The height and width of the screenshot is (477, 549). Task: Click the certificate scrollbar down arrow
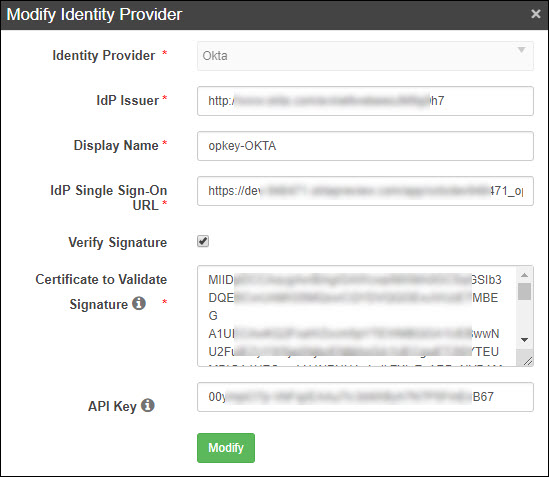pos(524,340)
